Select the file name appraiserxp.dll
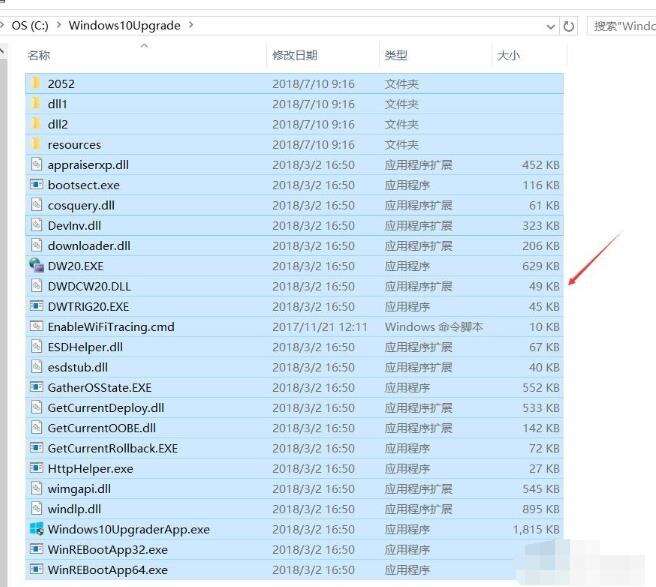The width and height of the screenshot is (656, 587). (88, 165)
